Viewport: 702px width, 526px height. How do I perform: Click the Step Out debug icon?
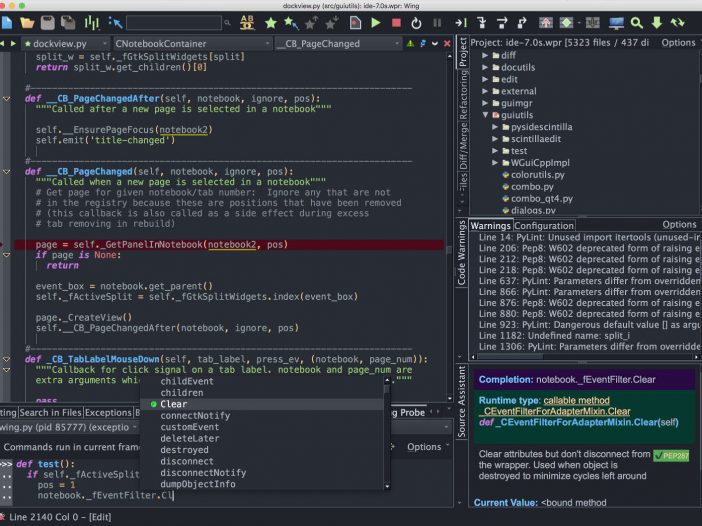[522, 22]
